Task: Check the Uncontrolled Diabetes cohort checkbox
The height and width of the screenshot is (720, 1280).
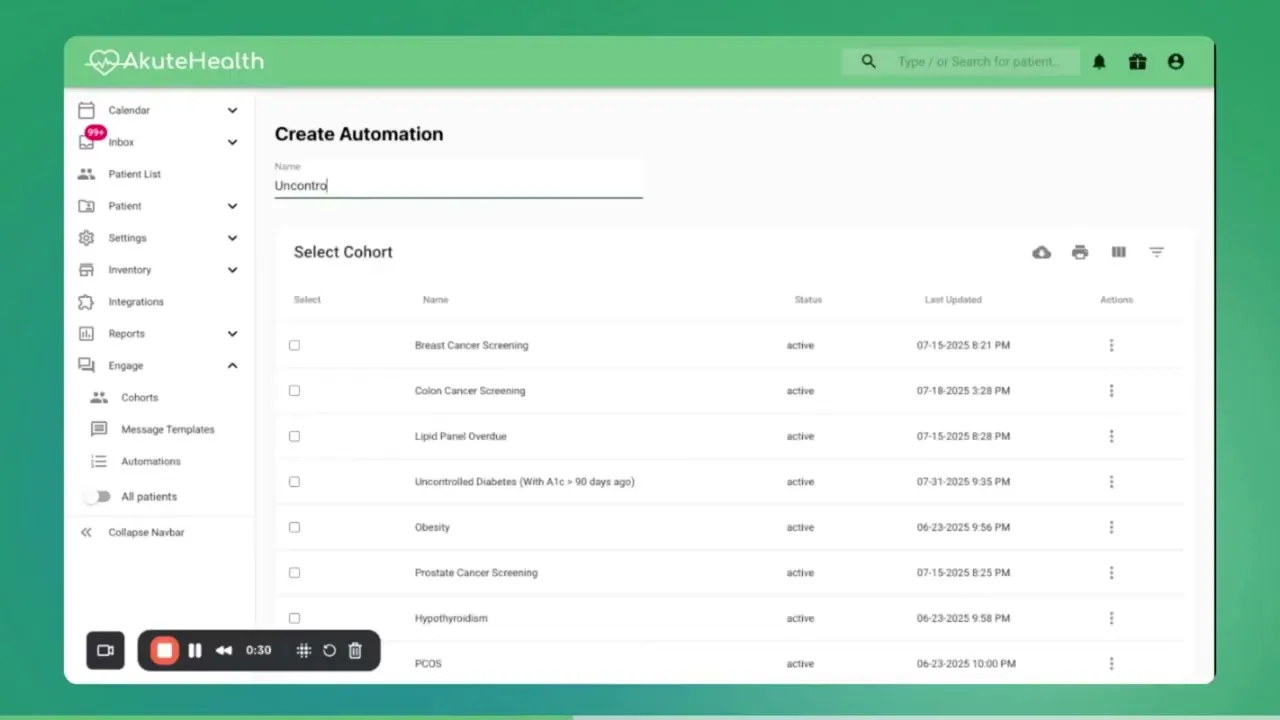Action: 294,482
